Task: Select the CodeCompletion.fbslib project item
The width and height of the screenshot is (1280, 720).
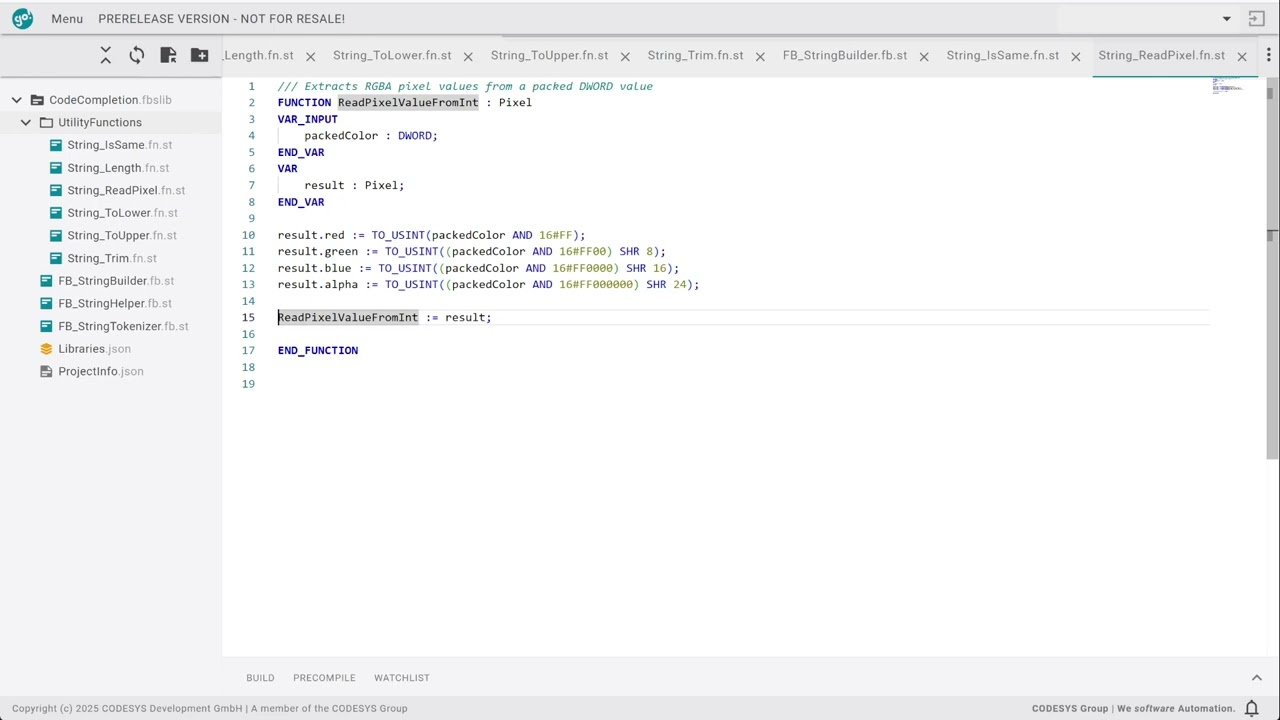Action: coord(110,100)
